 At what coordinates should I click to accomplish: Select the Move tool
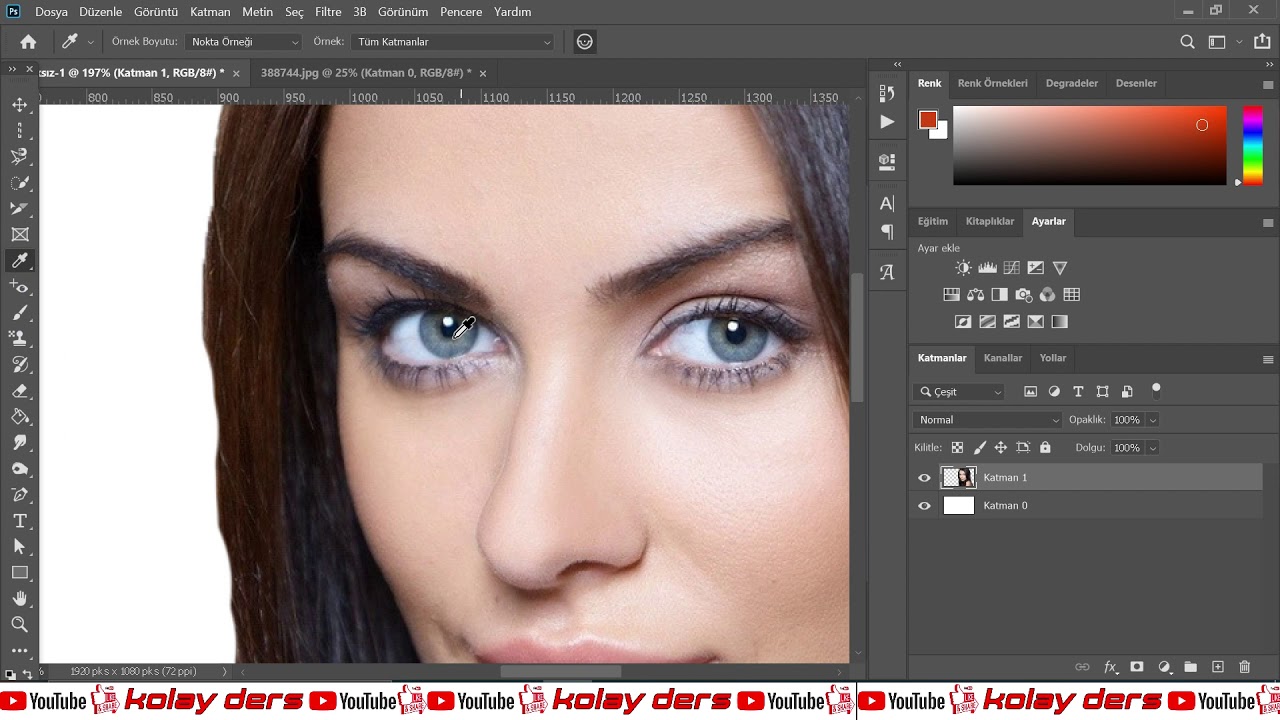click(20, 105)
